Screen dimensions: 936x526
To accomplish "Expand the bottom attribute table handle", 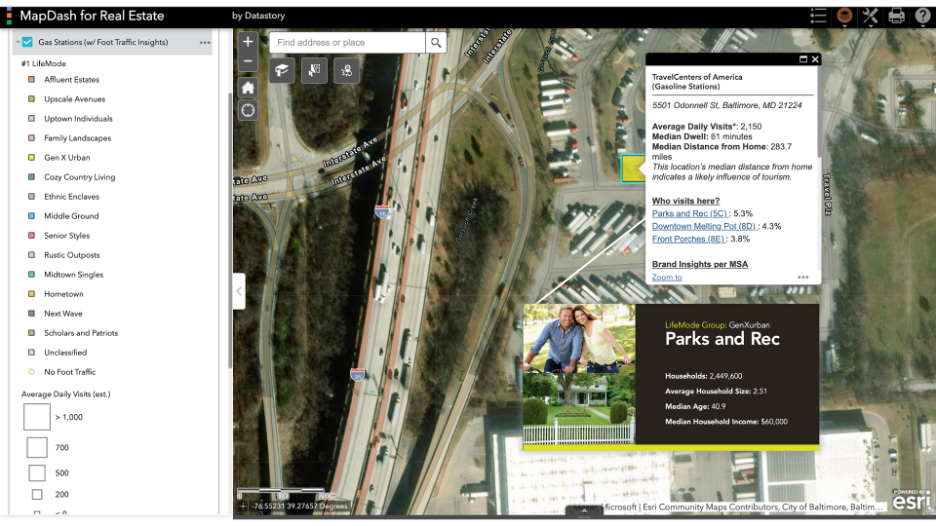I will (x=584, y=512).
